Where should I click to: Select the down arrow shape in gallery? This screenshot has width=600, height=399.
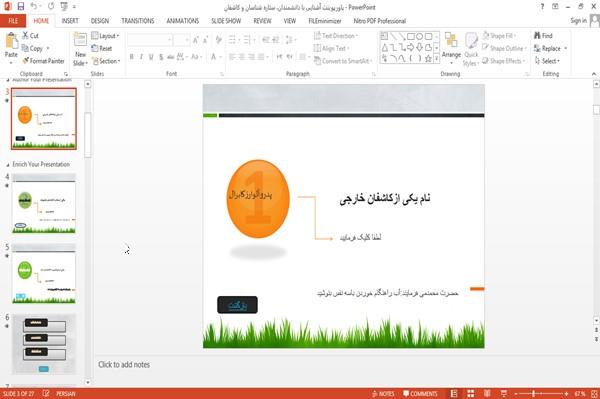(x=420, y=47)
